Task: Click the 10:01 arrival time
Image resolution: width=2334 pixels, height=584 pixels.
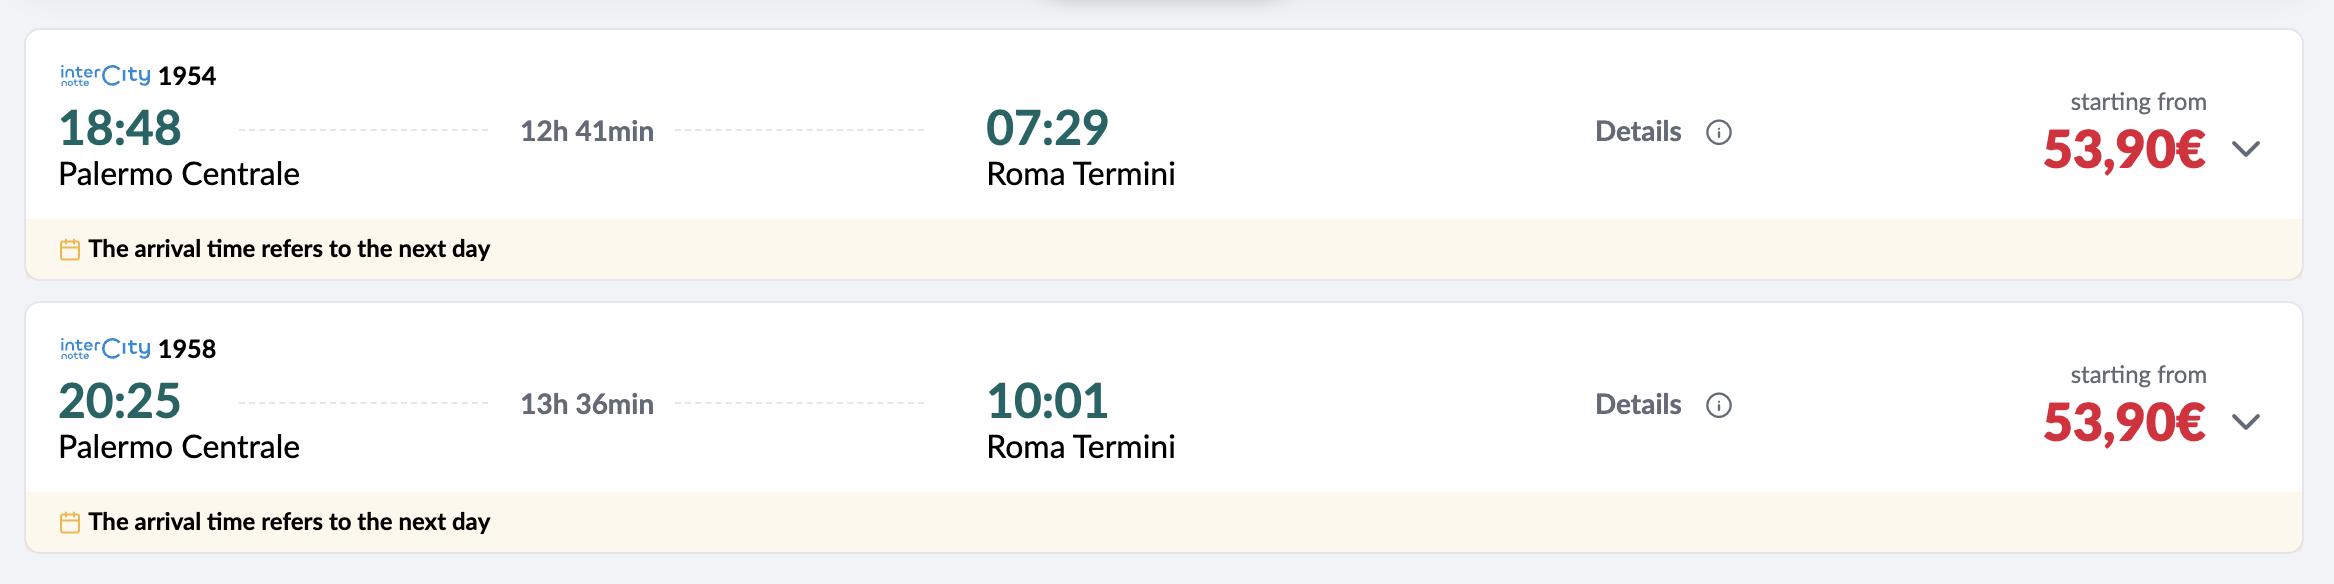Action: (x=1047, y=402)
